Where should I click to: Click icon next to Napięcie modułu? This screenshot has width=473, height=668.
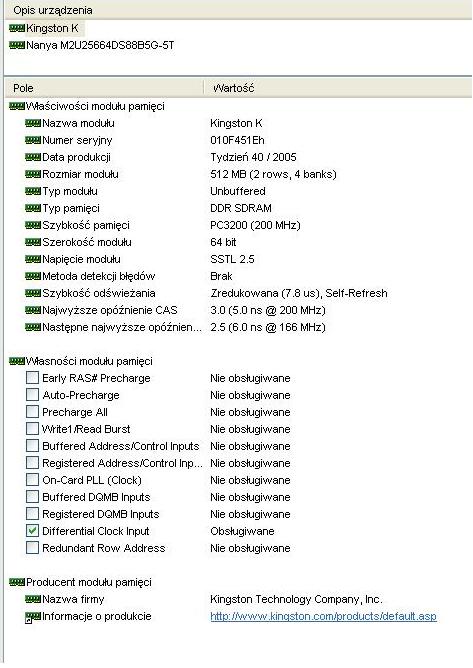pos(33,259)
